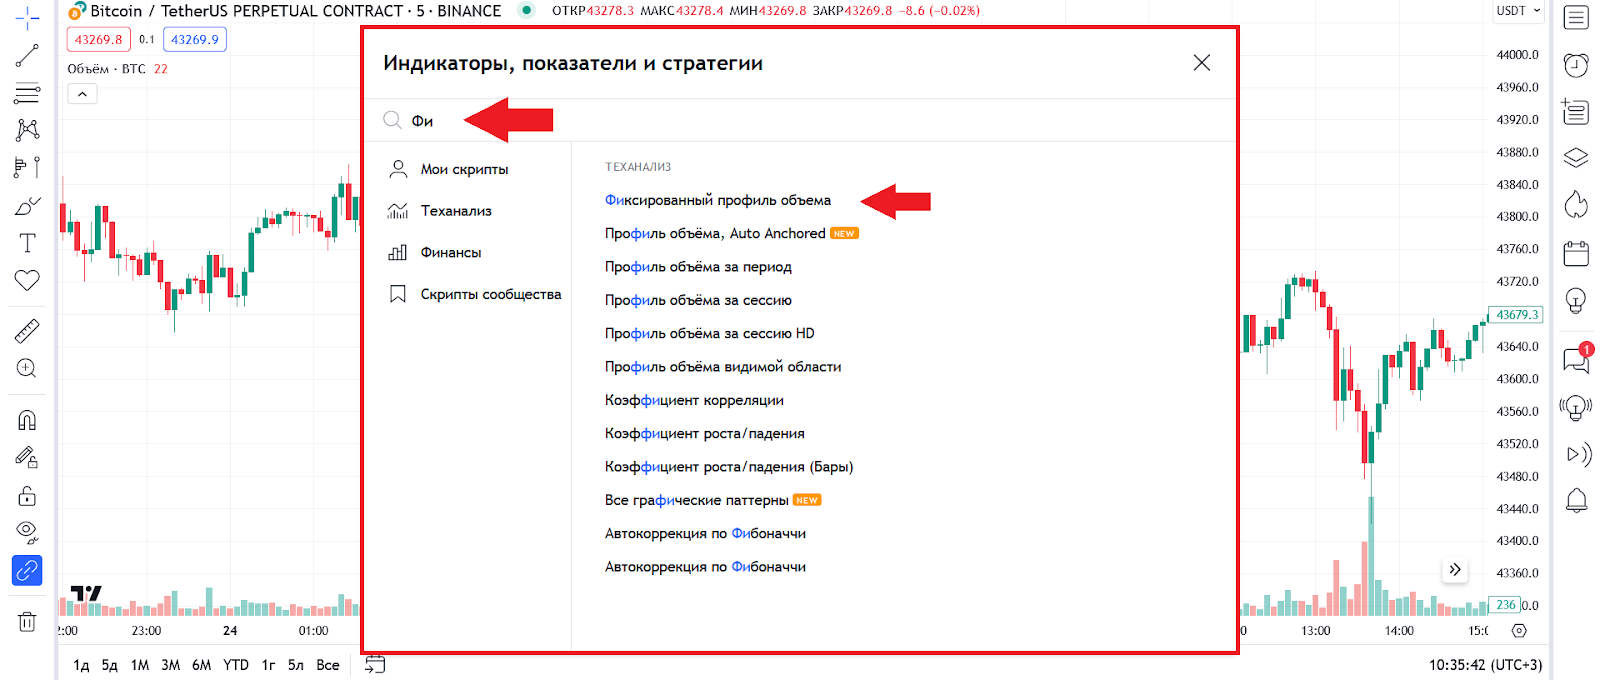Add Коэффициент корреляции indicator
Image resolution: width=1600 pixels, height=680 pixels.
coord(694,400)
